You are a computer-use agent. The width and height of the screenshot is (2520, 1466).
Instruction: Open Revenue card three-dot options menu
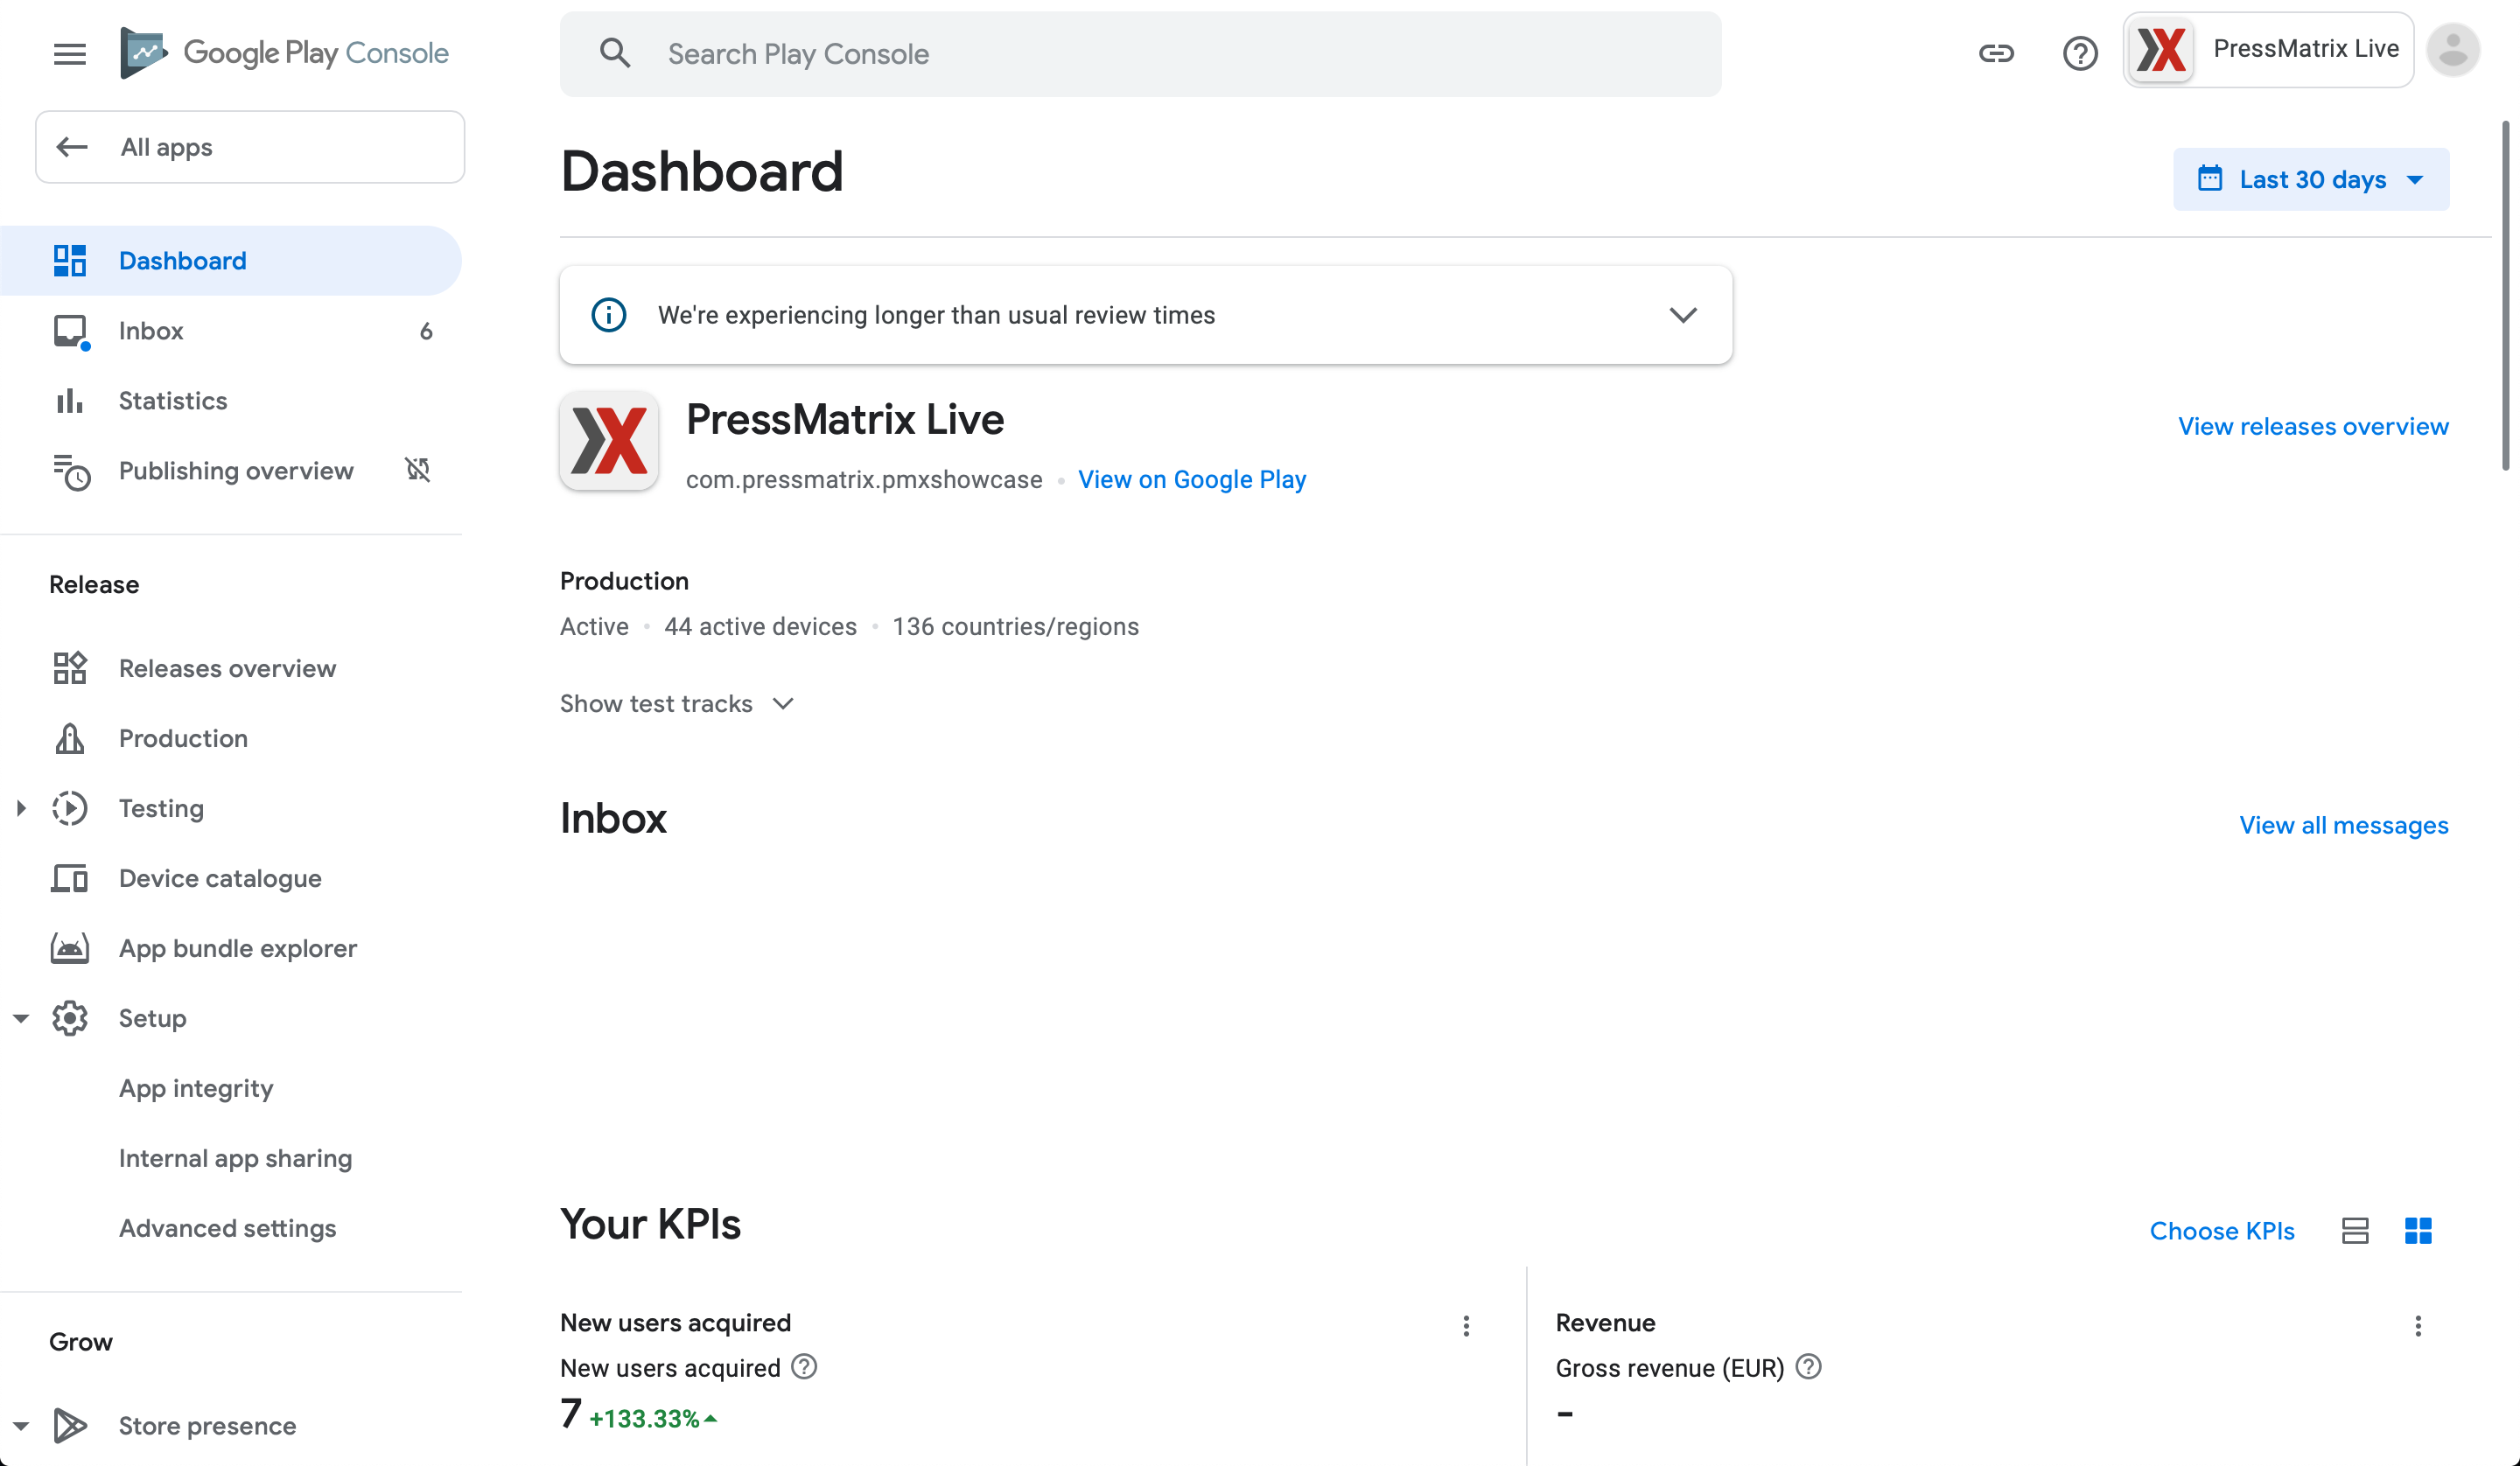(x=2418, y=1326)
